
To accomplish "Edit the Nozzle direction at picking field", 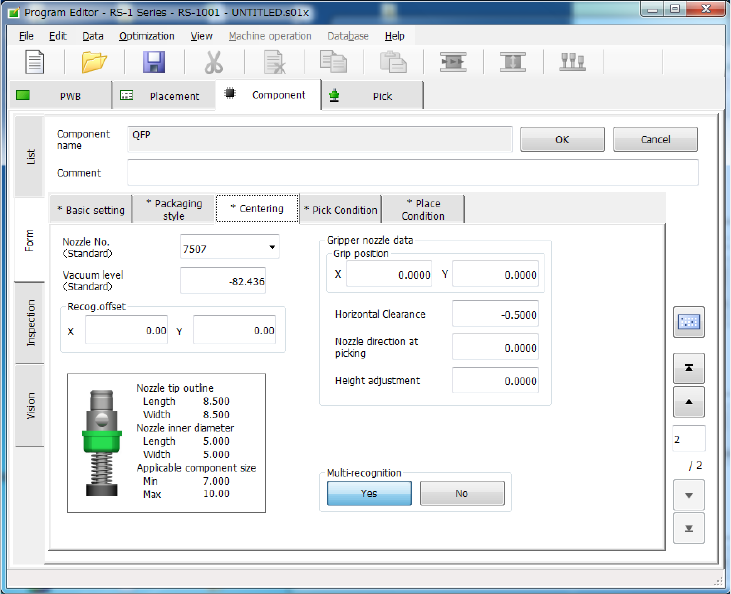I will [x=495, y=347].
